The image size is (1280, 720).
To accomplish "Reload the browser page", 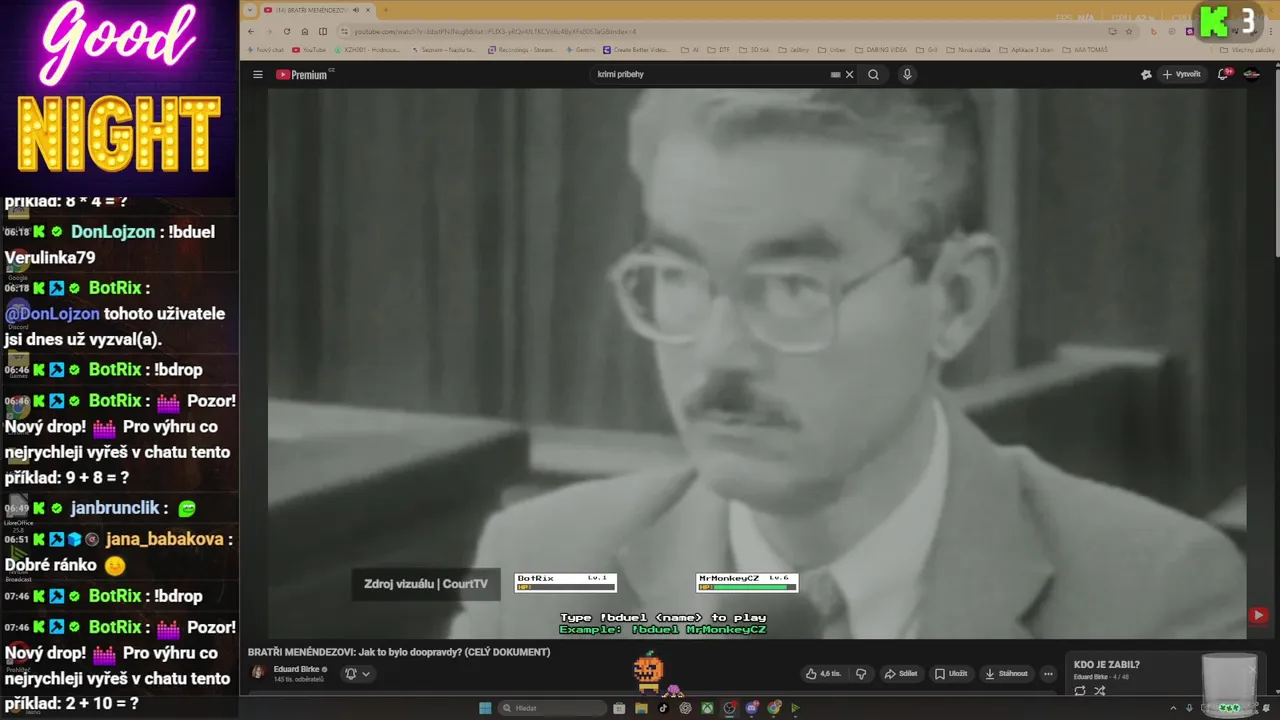I will coord(288,31).
